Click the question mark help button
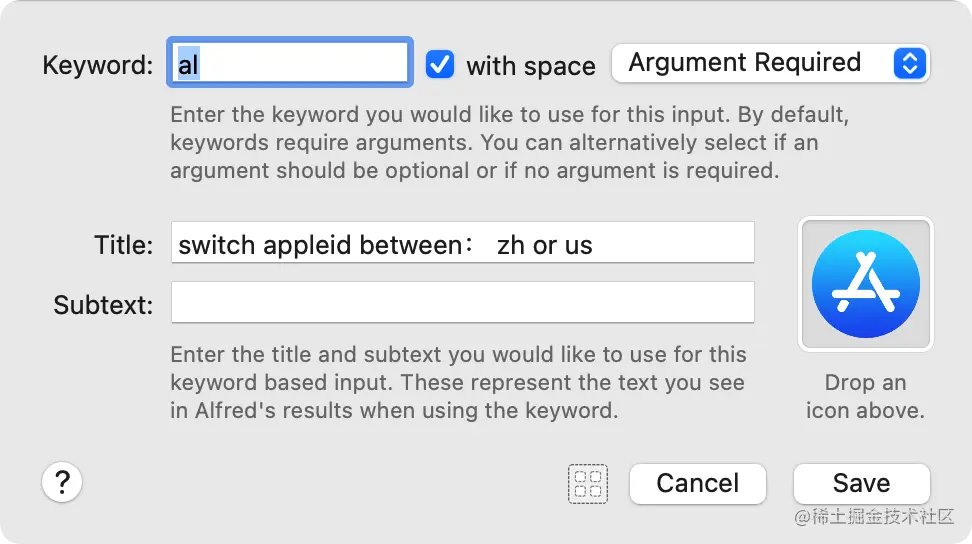Viewport: 972px width, 544px height. point(62,483)
